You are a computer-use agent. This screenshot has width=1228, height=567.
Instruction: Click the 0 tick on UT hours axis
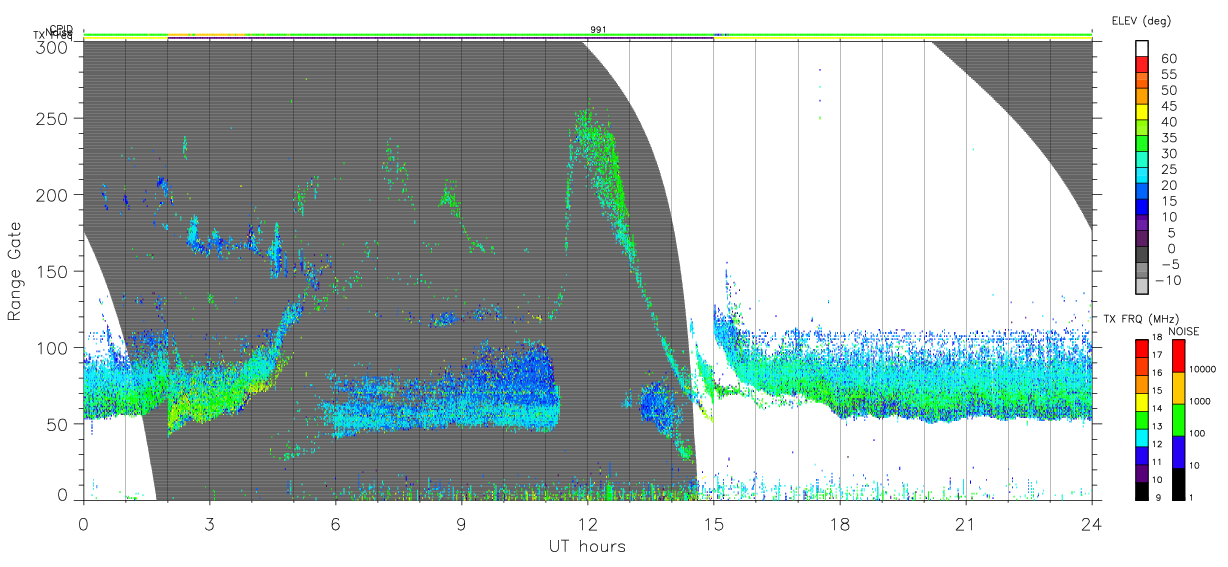click(83, 524)
